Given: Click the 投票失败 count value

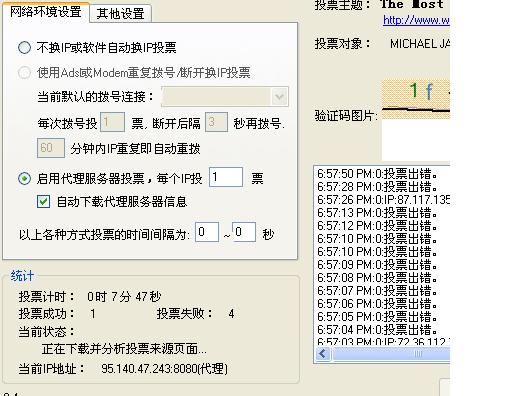Looking at the screenshot, I should click(231, 314).
